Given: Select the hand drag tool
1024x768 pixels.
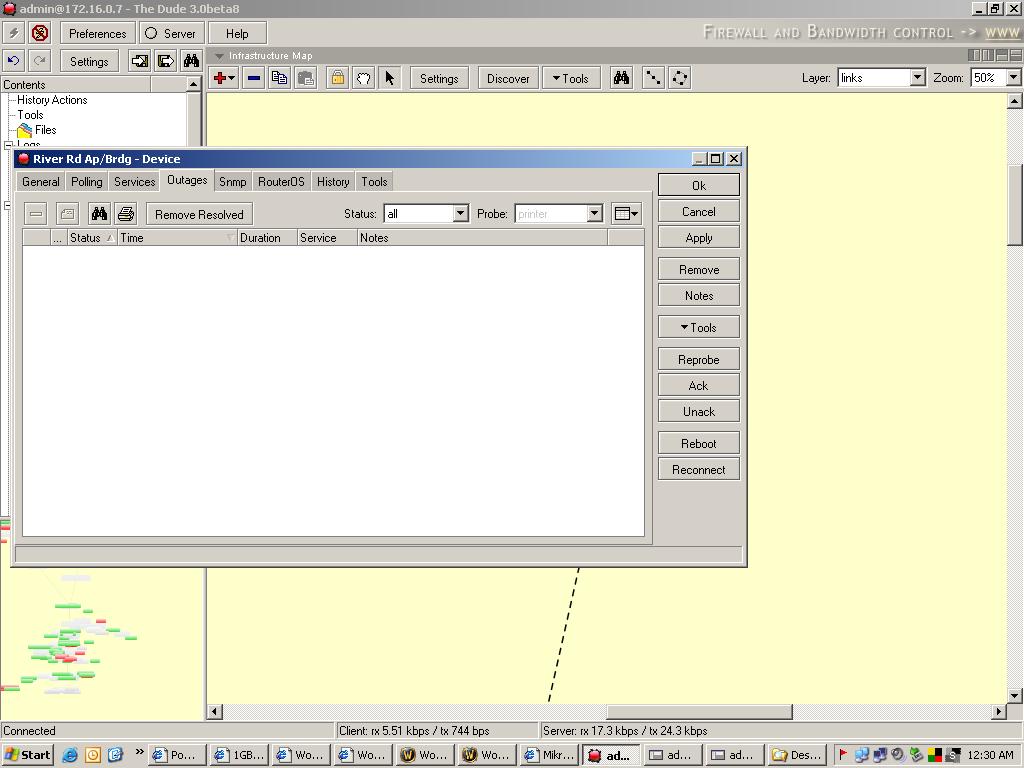Looking at the screenshot, I should point(364,78).
